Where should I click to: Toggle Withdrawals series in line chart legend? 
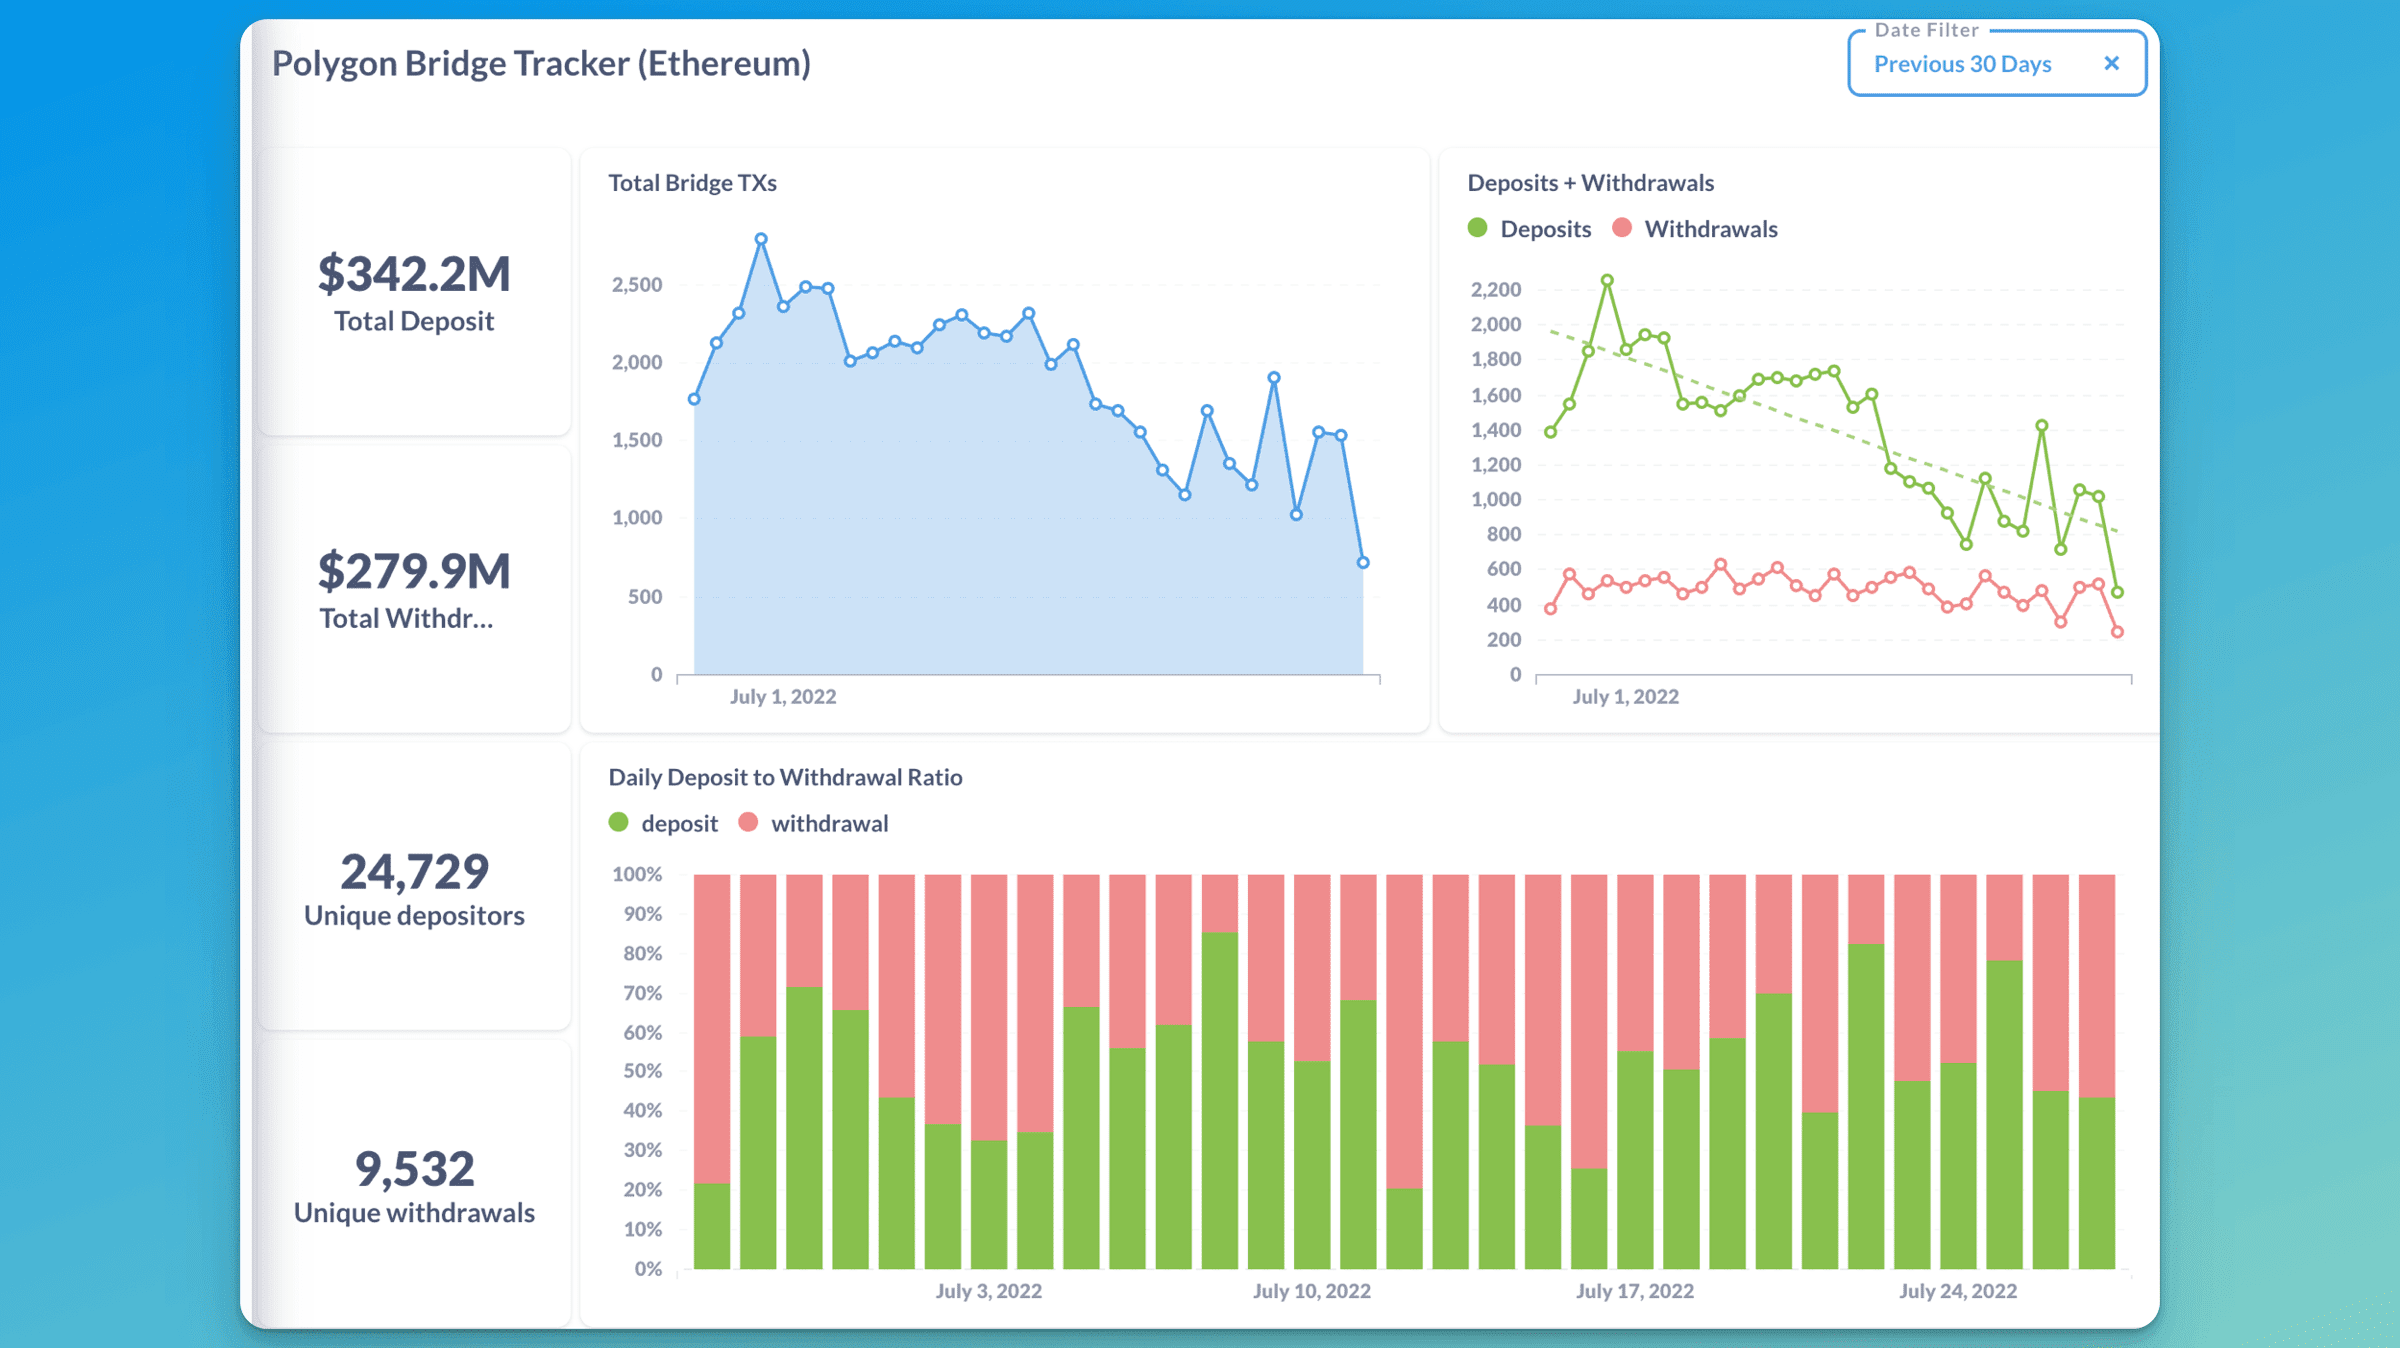click(1695, 229)
